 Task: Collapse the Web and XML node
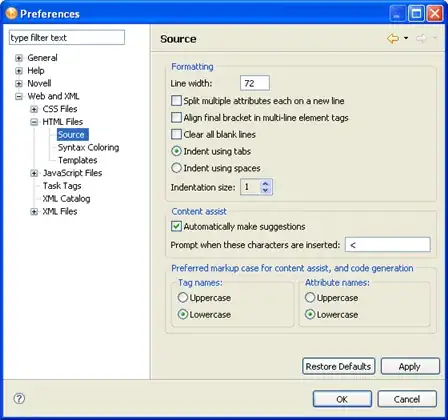pos(19,96)
